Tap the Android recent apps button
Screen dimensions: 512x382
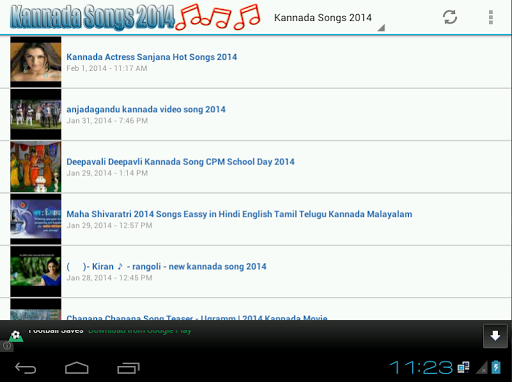coord(128,368)
